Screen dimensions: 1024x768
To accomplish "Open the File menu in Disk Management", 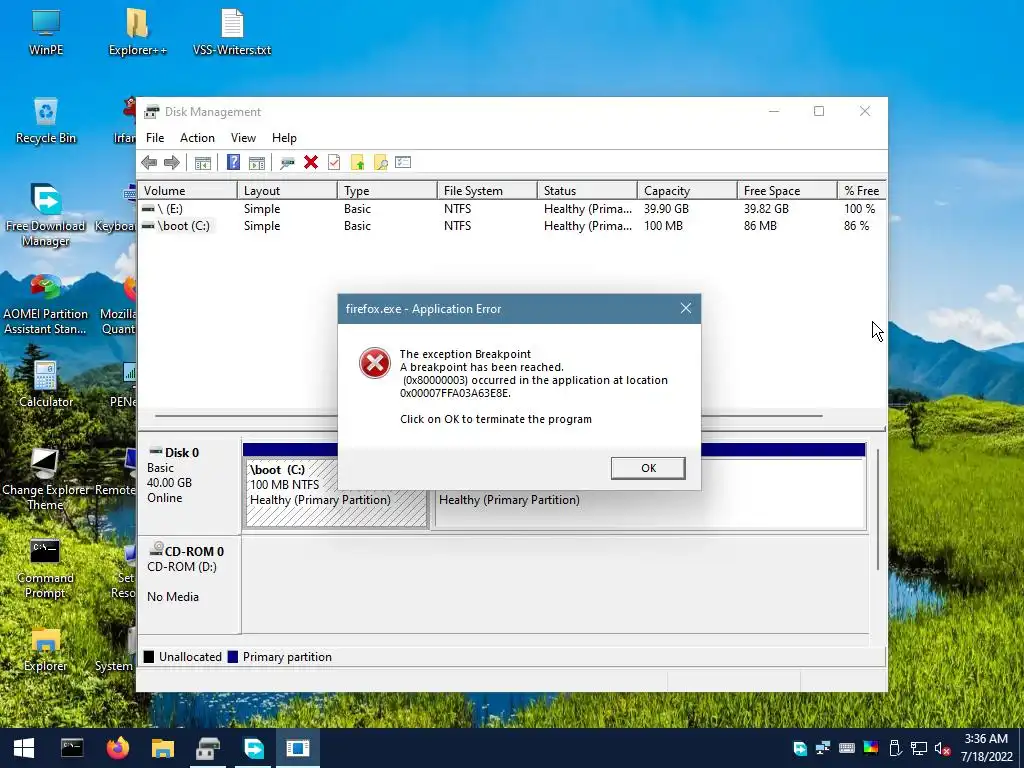I will coord(155,138).
